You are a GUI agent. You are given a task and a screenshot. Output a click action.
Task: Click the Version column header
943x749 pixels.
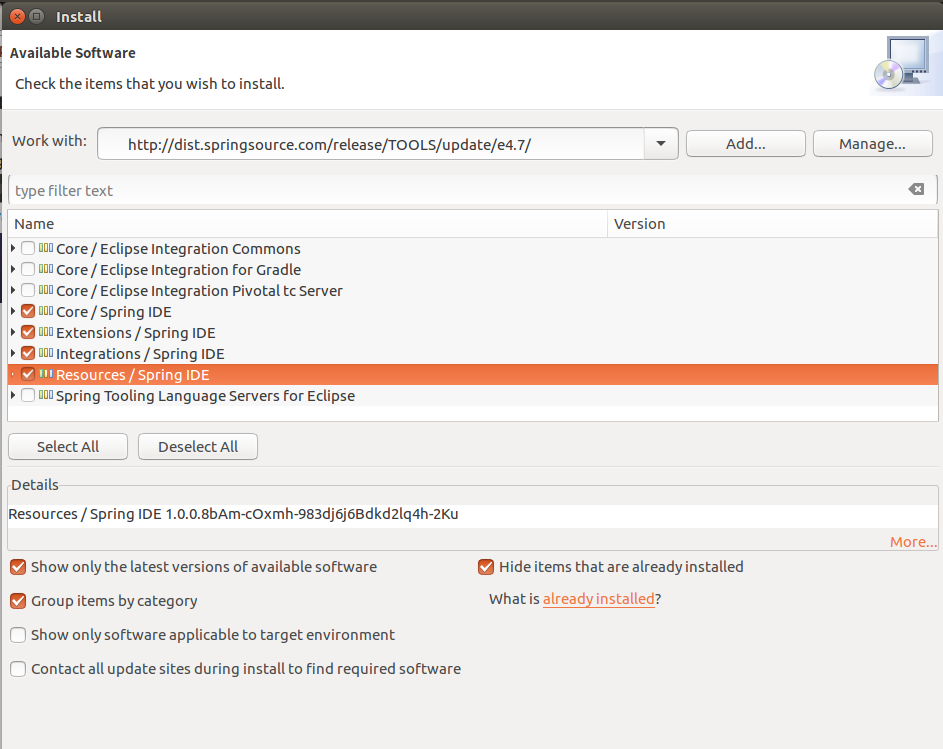pos(770,224)
